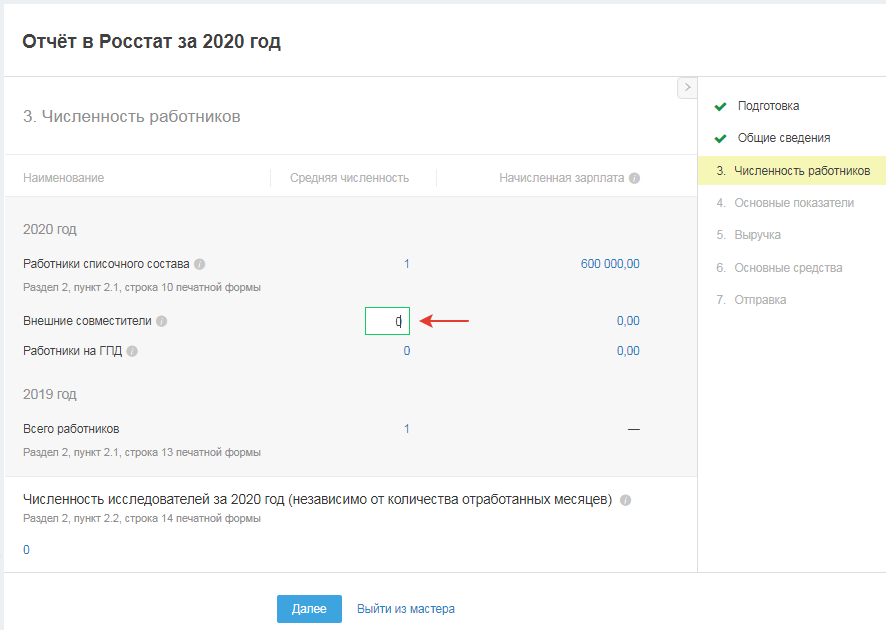Switch to Выручка step
This screenshot has height=630, width=886.
pos(757,235)
